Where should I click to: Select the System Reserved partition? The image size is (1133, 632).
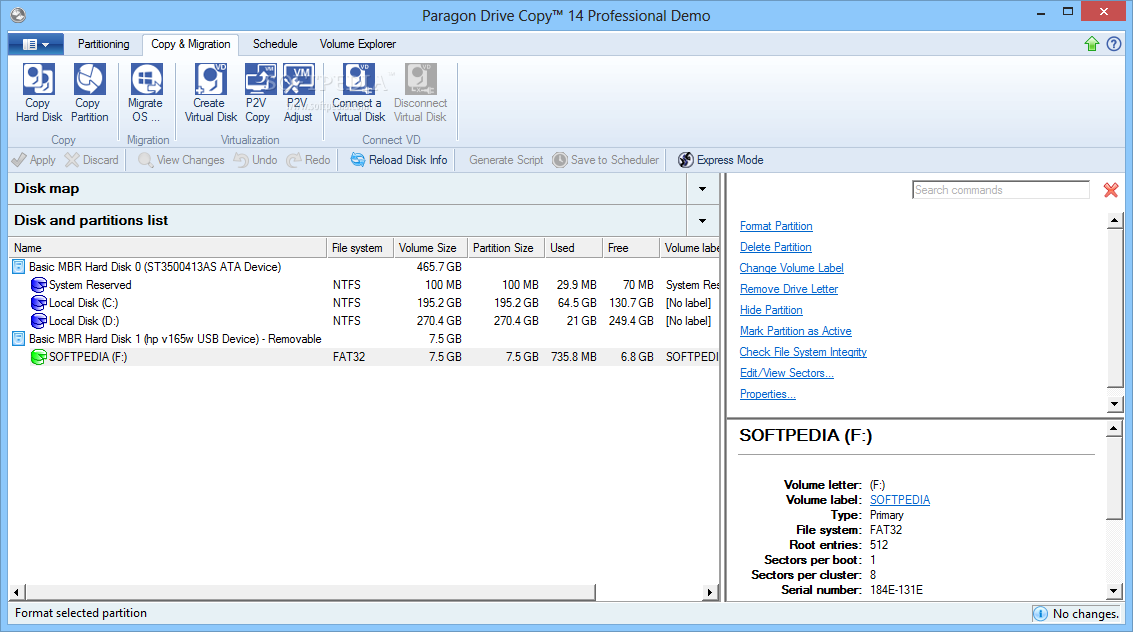364,285
